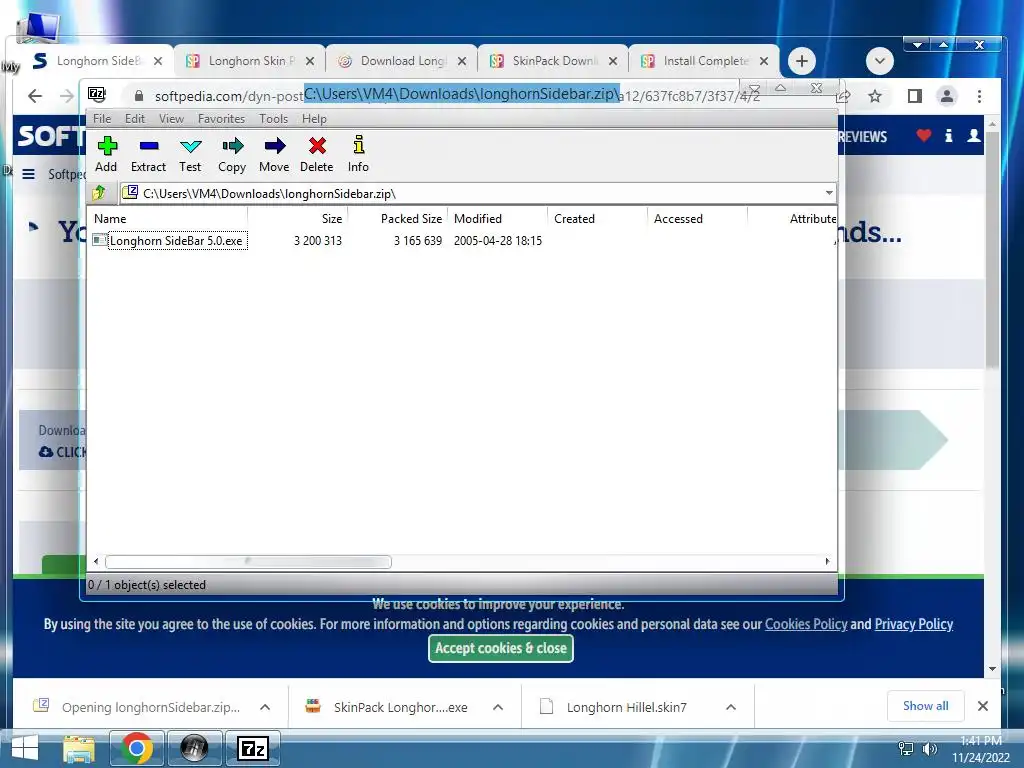Open a new Chrome tab
Screen dimensions: 1024x768
(801, 61)
